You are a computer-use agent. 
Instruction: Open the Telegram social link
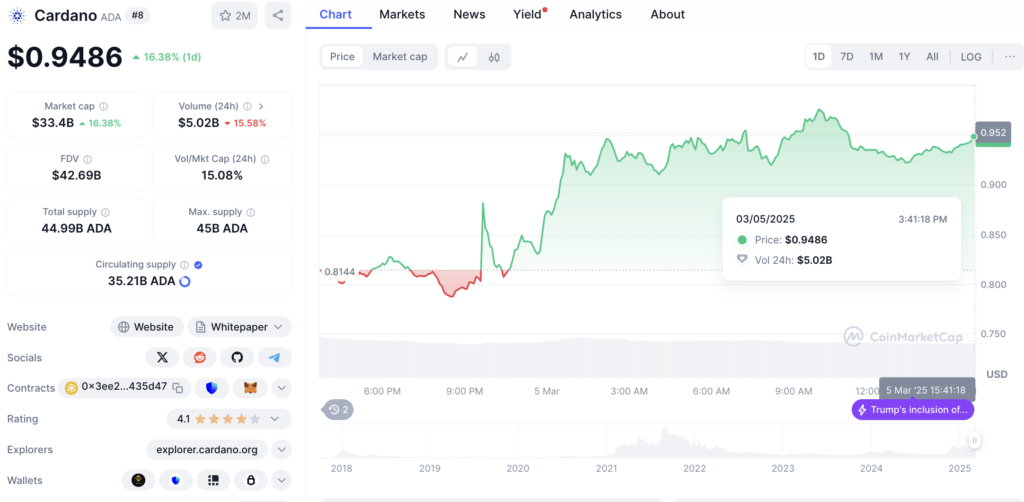pos(274,357)
